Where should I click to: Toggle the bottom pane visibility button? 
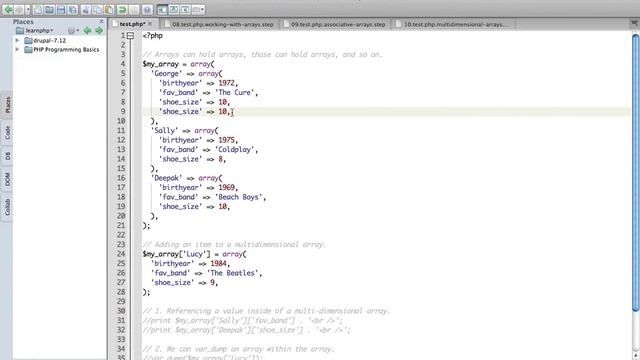point(174,9)
